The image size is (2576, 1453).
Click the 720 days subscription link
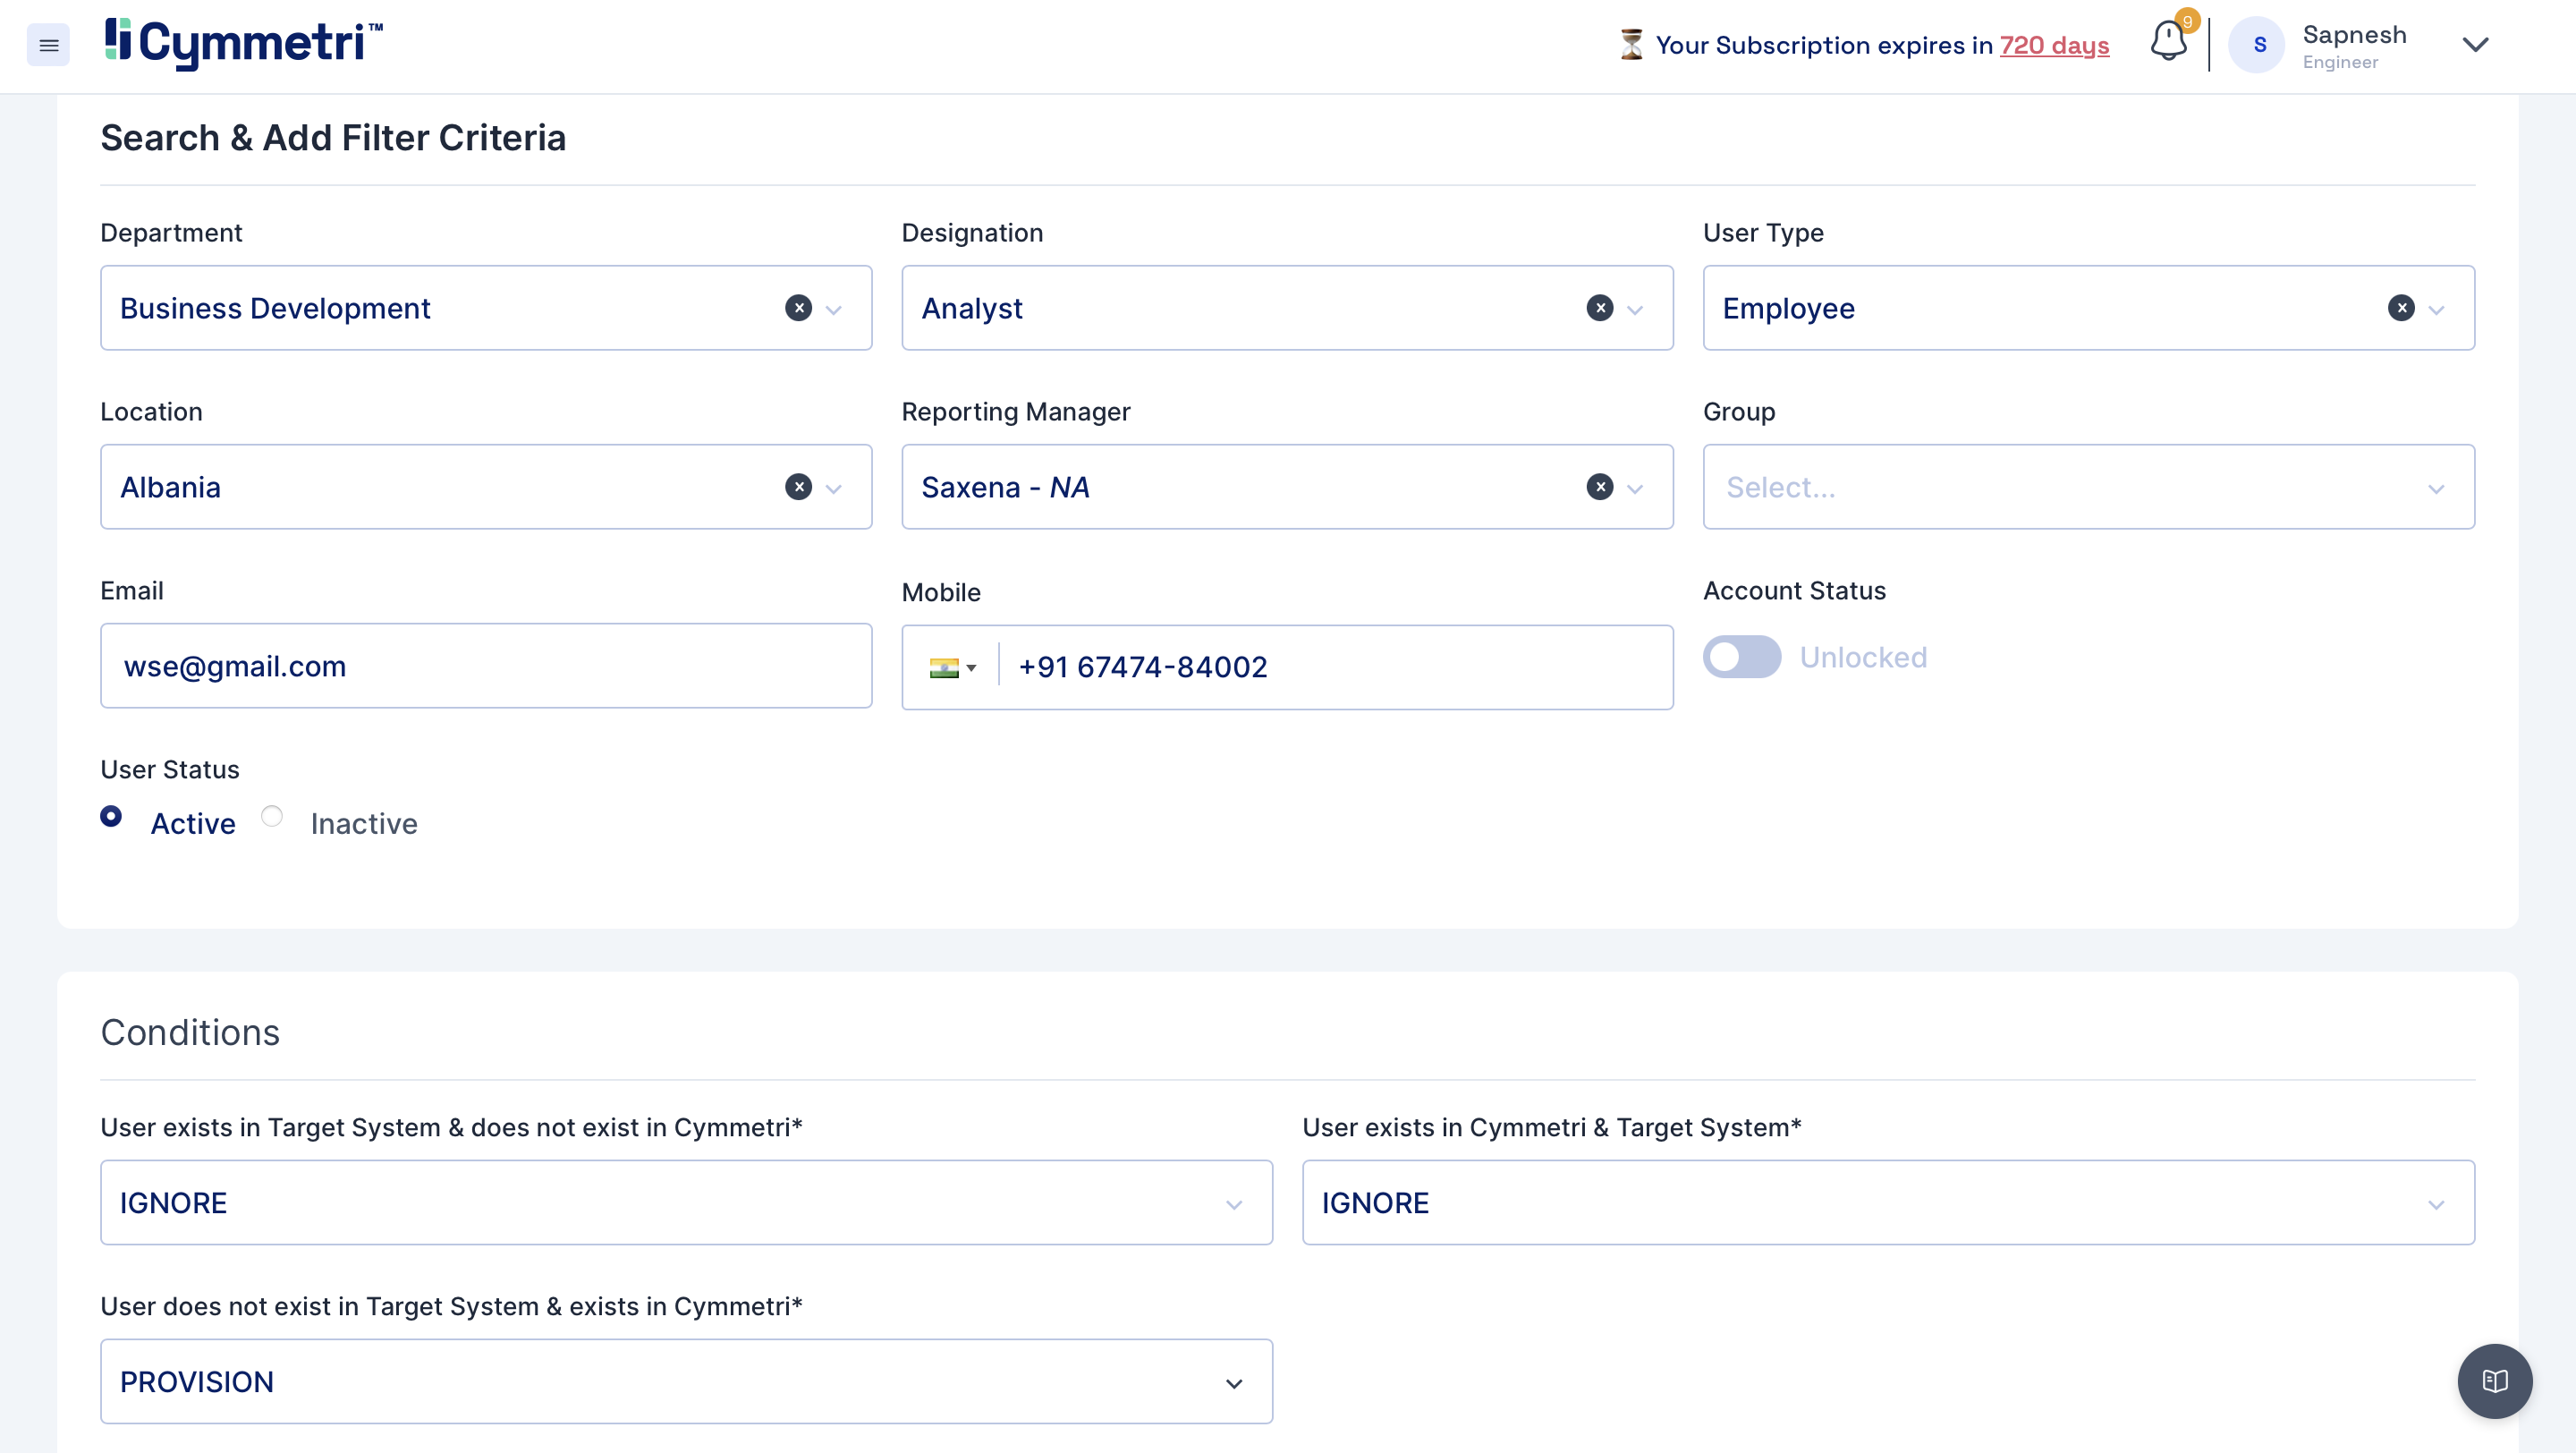click(x=2054, y=46)
